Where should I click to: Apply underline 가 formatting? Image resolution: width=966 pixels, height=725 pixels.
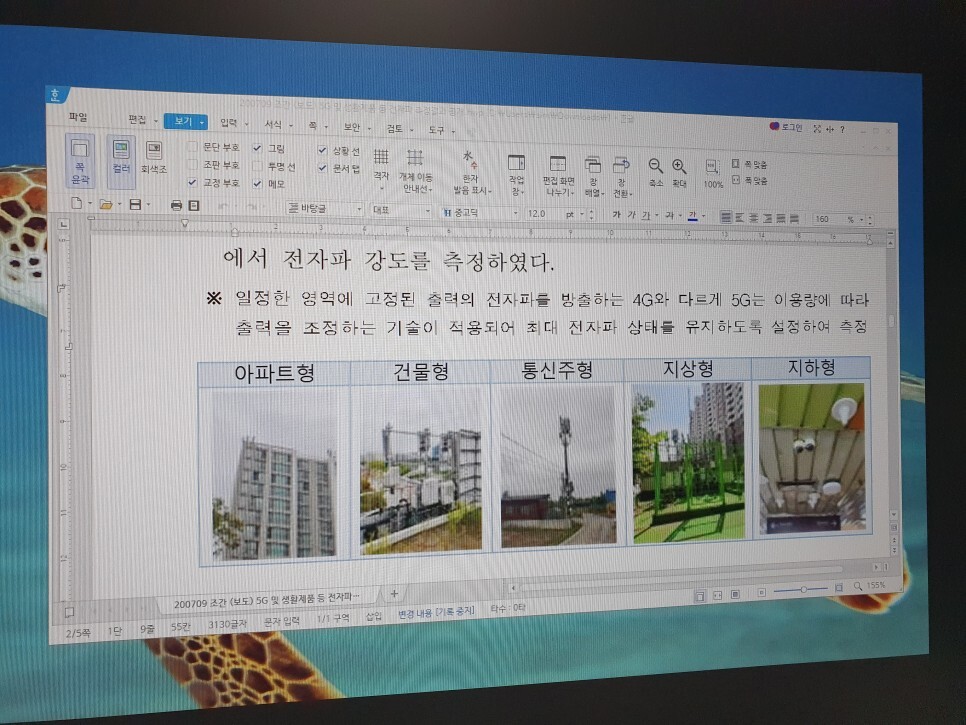646,215
